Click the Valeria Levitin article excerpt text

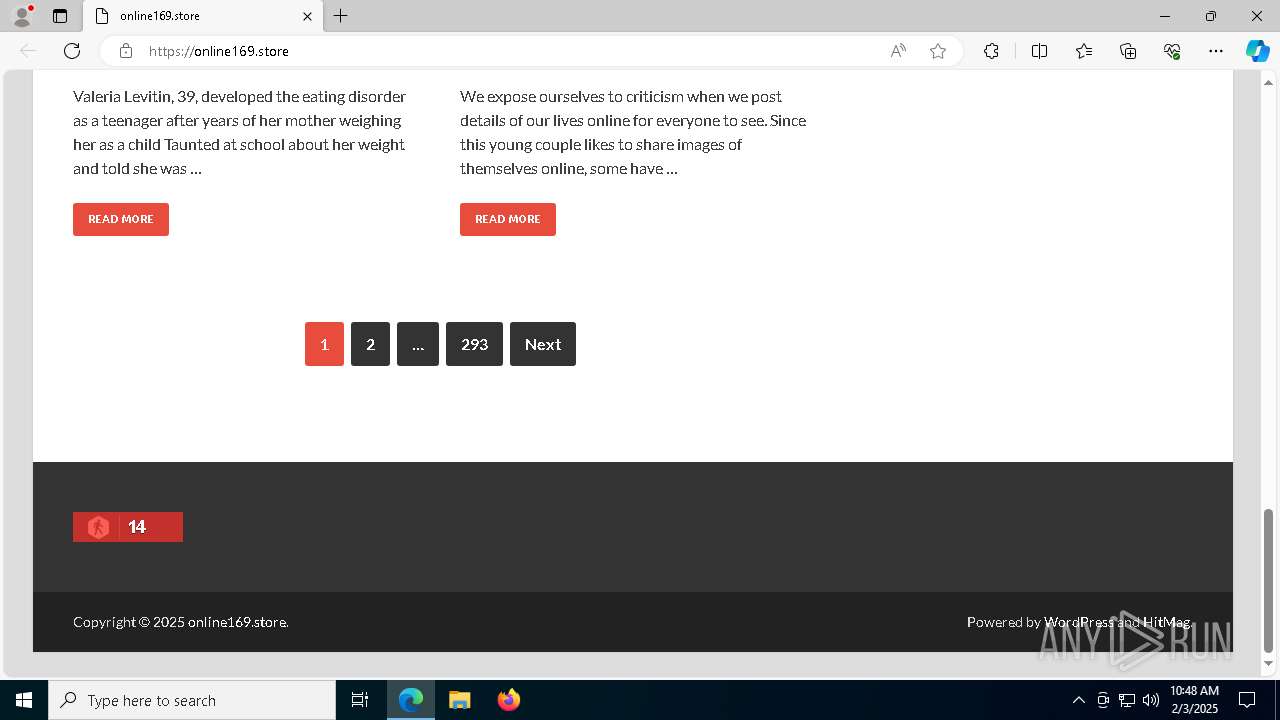[240, 132]
